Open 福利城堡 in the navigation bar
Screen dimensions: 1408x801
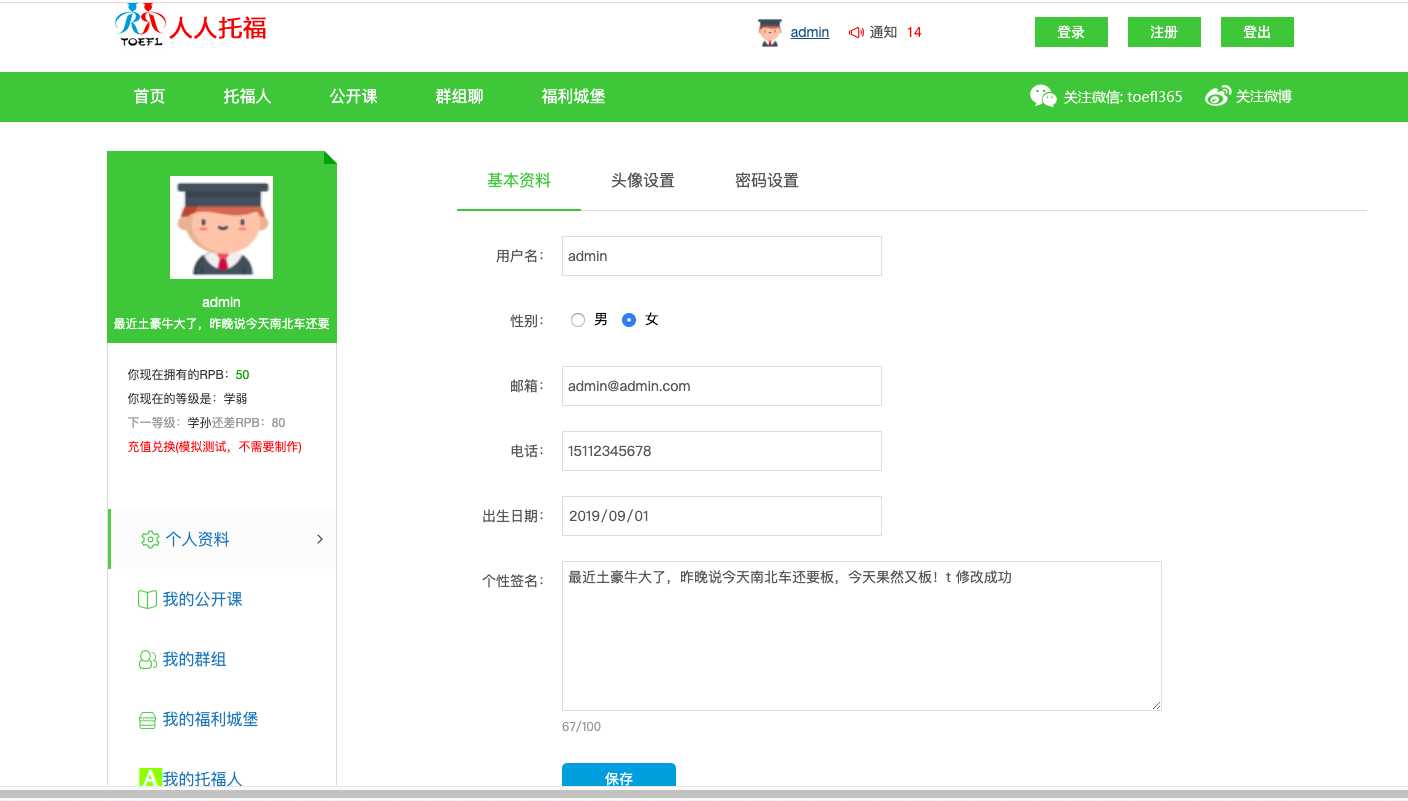573,97
